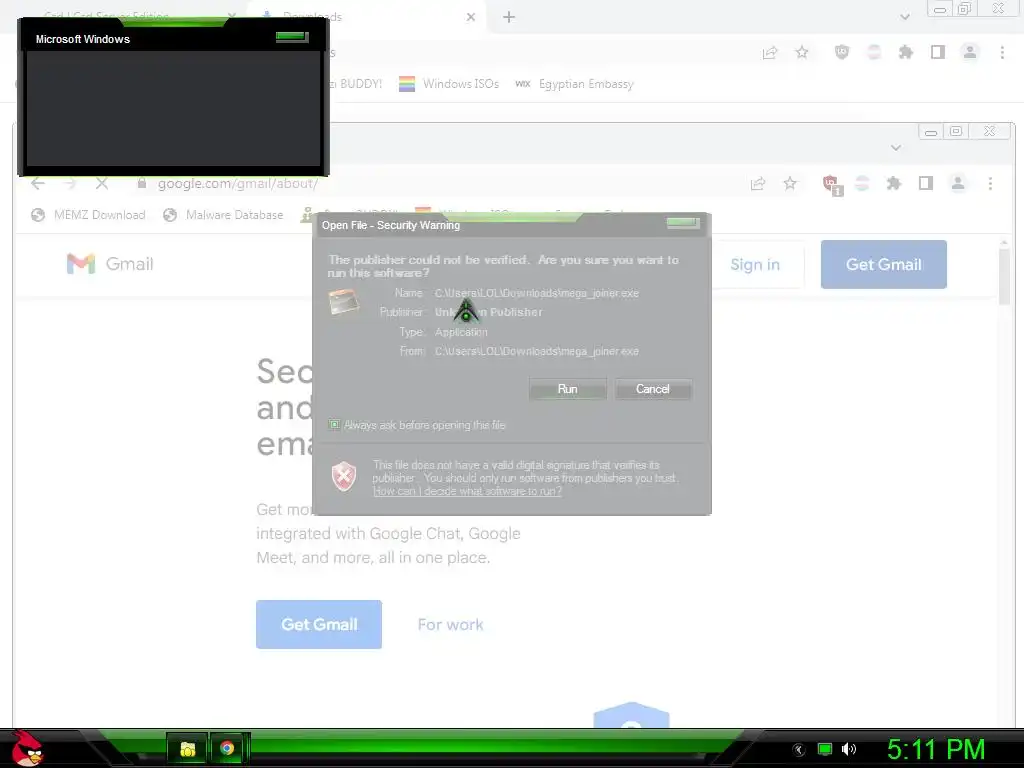
Task: Open the MEMZ Download bookmark
Action: pyautogui.click(x=88, y=215)
